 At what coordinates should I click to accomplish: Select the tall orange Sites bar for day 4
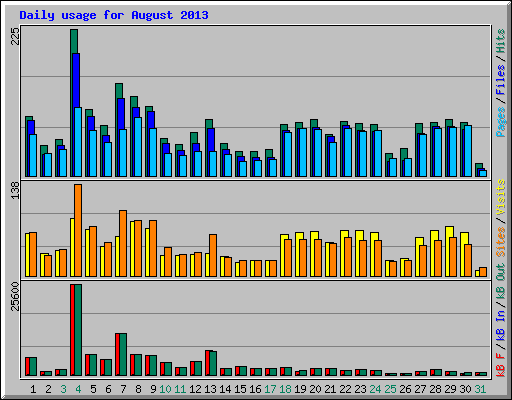[78, 230]
